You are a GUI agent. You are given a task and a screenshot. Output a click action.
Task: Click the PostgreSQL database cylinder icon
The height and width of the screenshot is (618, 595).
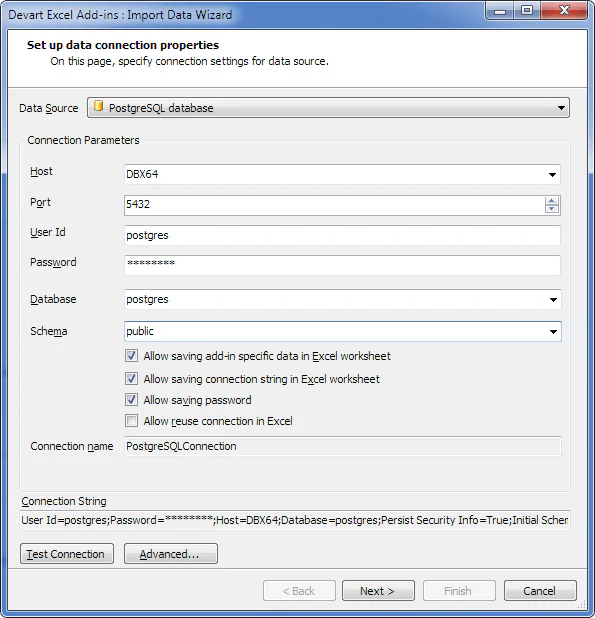[99, 106]
